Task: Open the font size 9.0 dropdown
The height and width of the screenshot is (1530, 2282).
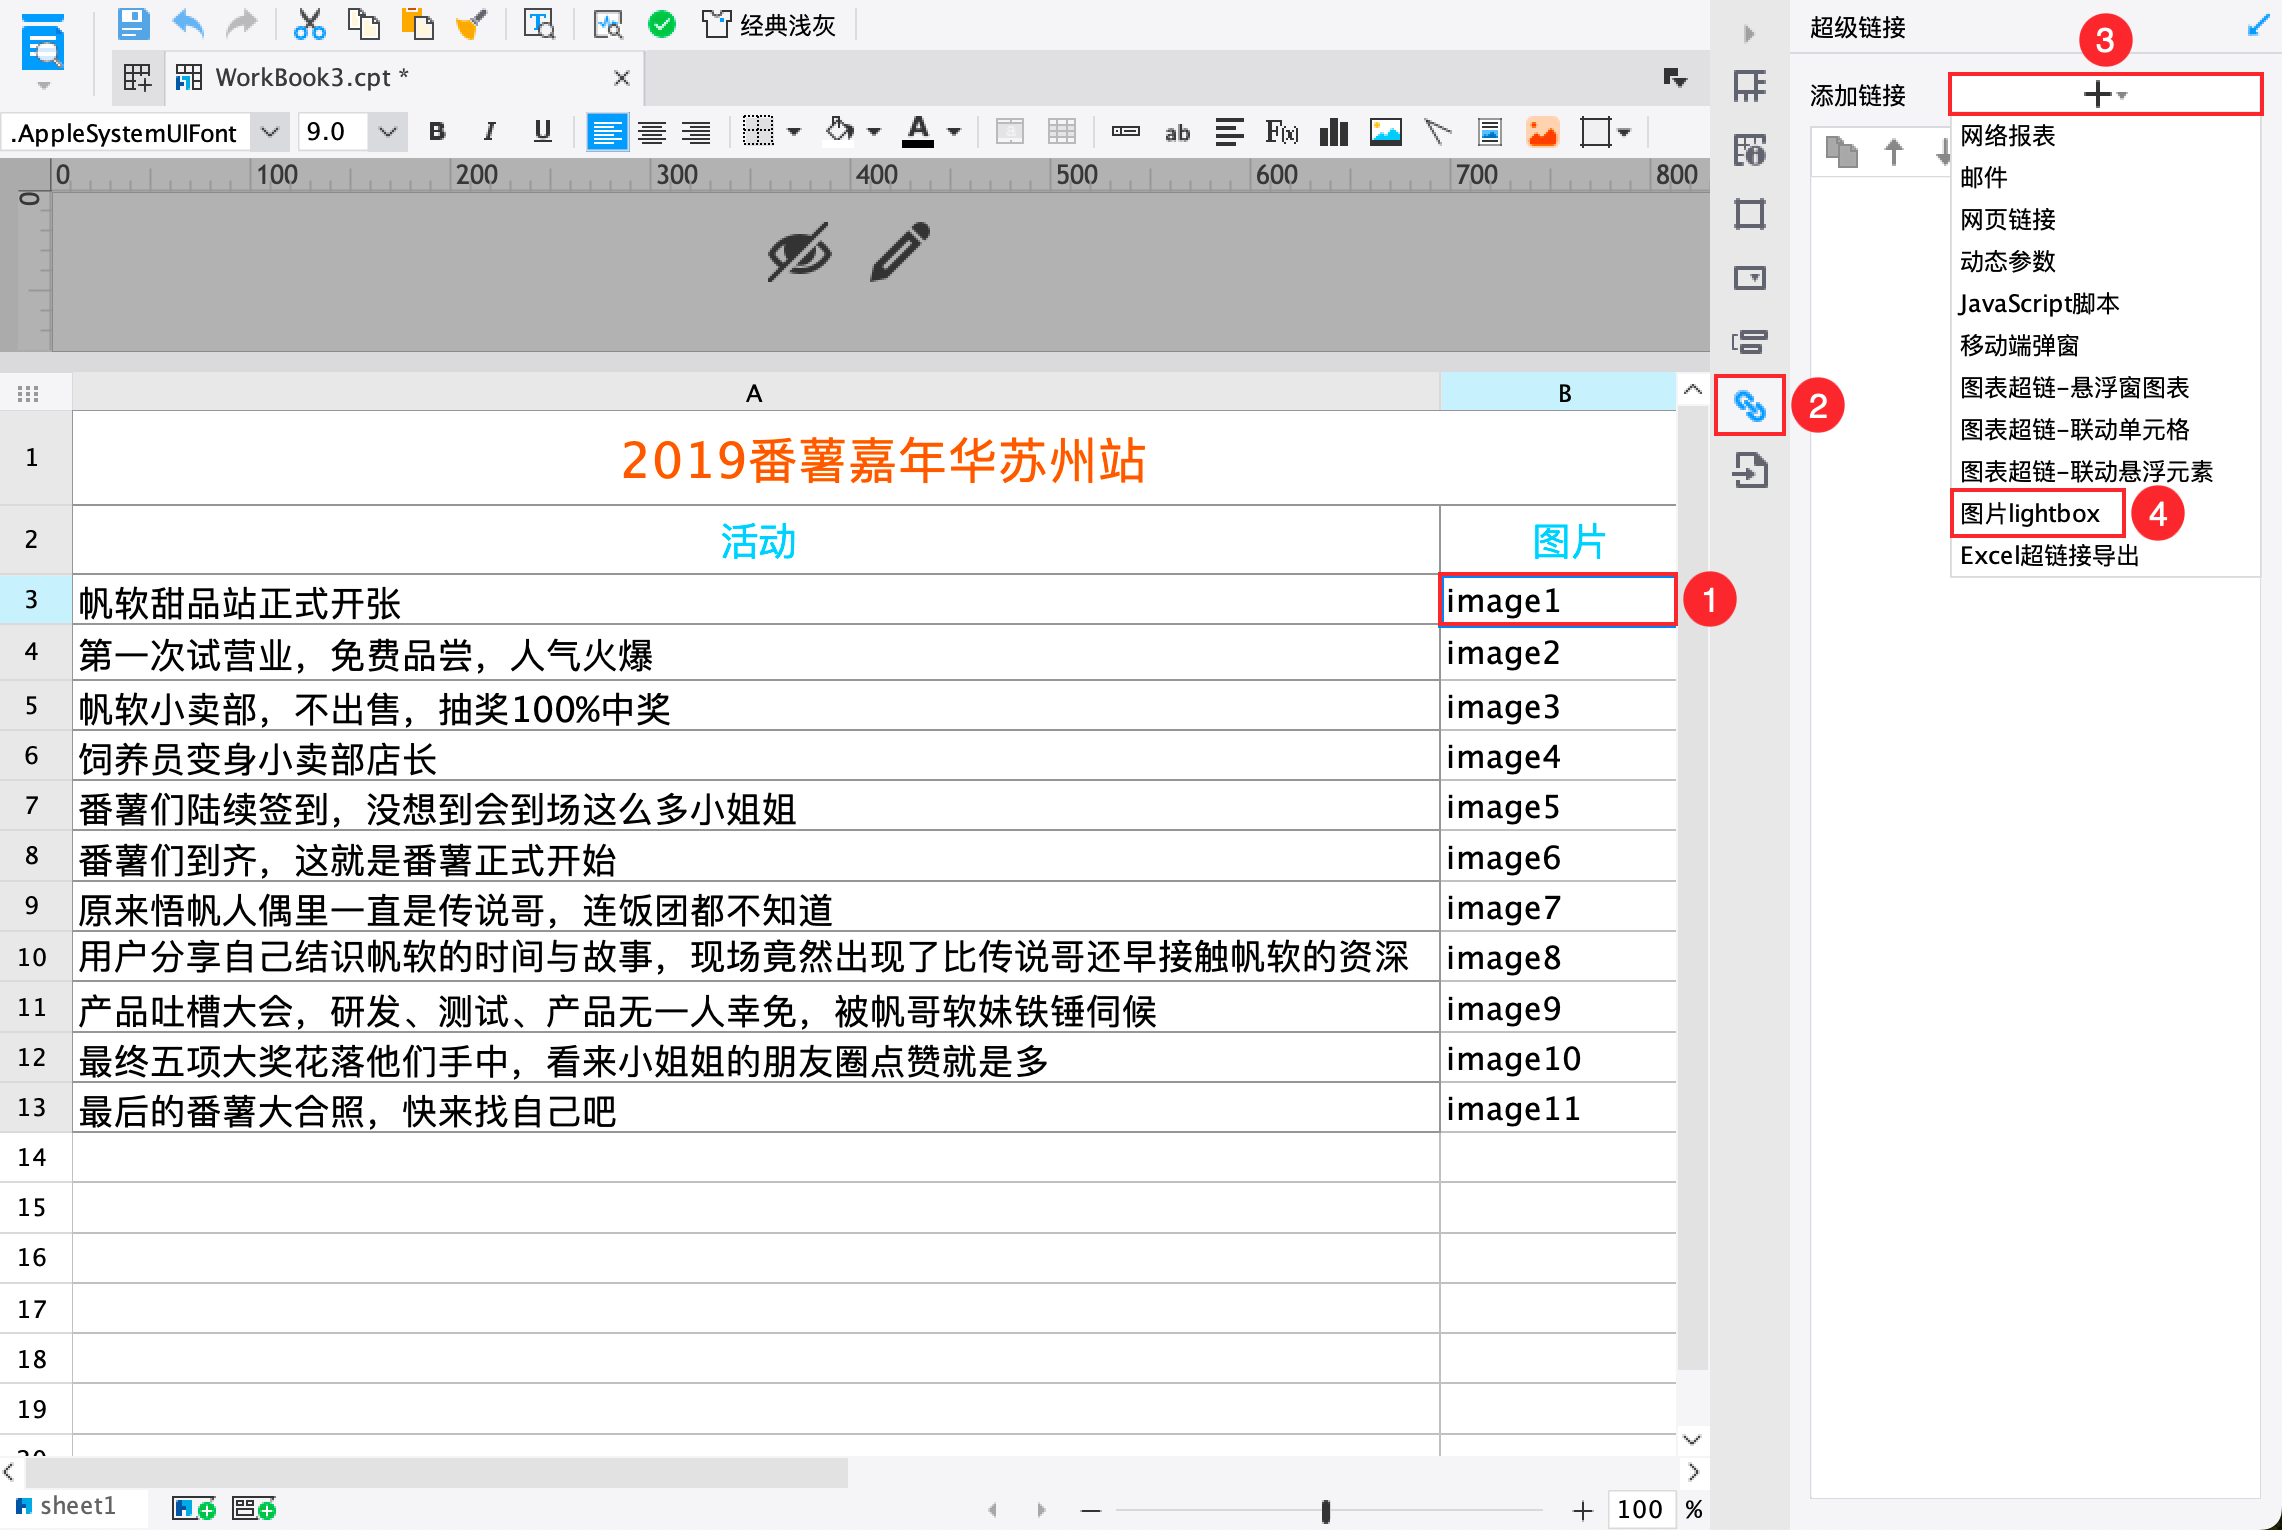Action: tap(388, 132)
